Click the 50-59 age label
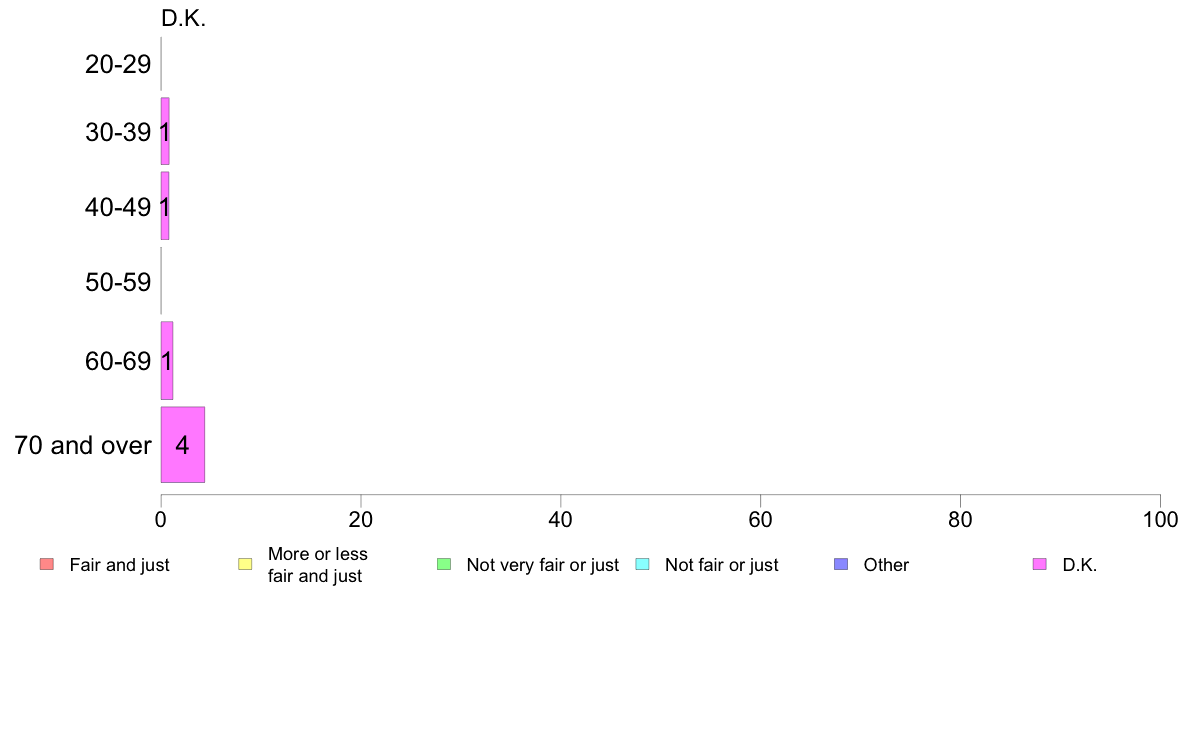The height and width of the screenshot is (736, 1188). 118,283
